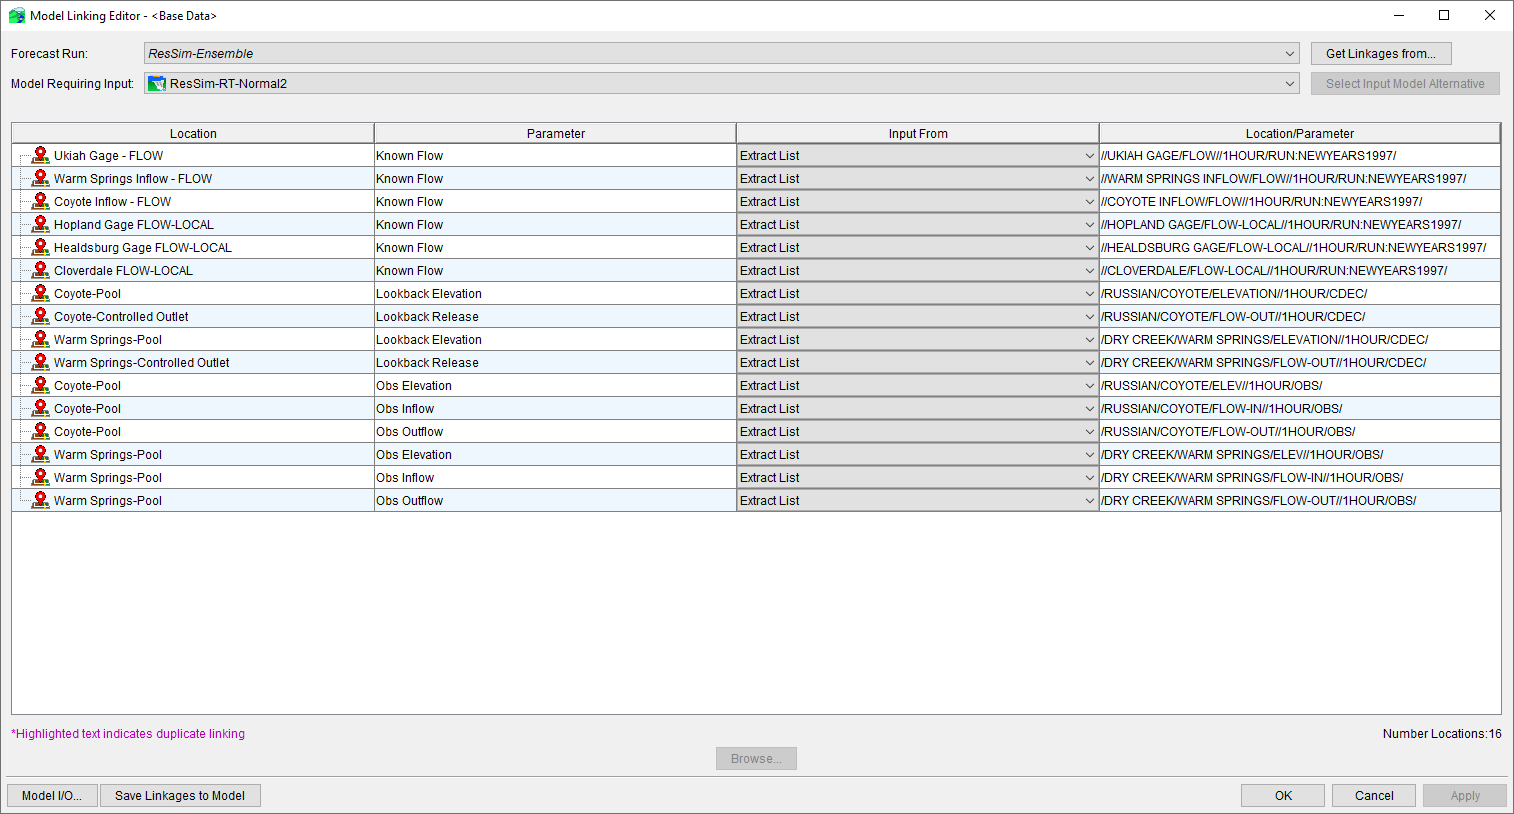1514x814 pixels.
Task: Click the icon of Warm Springs-Pool Obs Inflow row
Action: tap(40, 477)
